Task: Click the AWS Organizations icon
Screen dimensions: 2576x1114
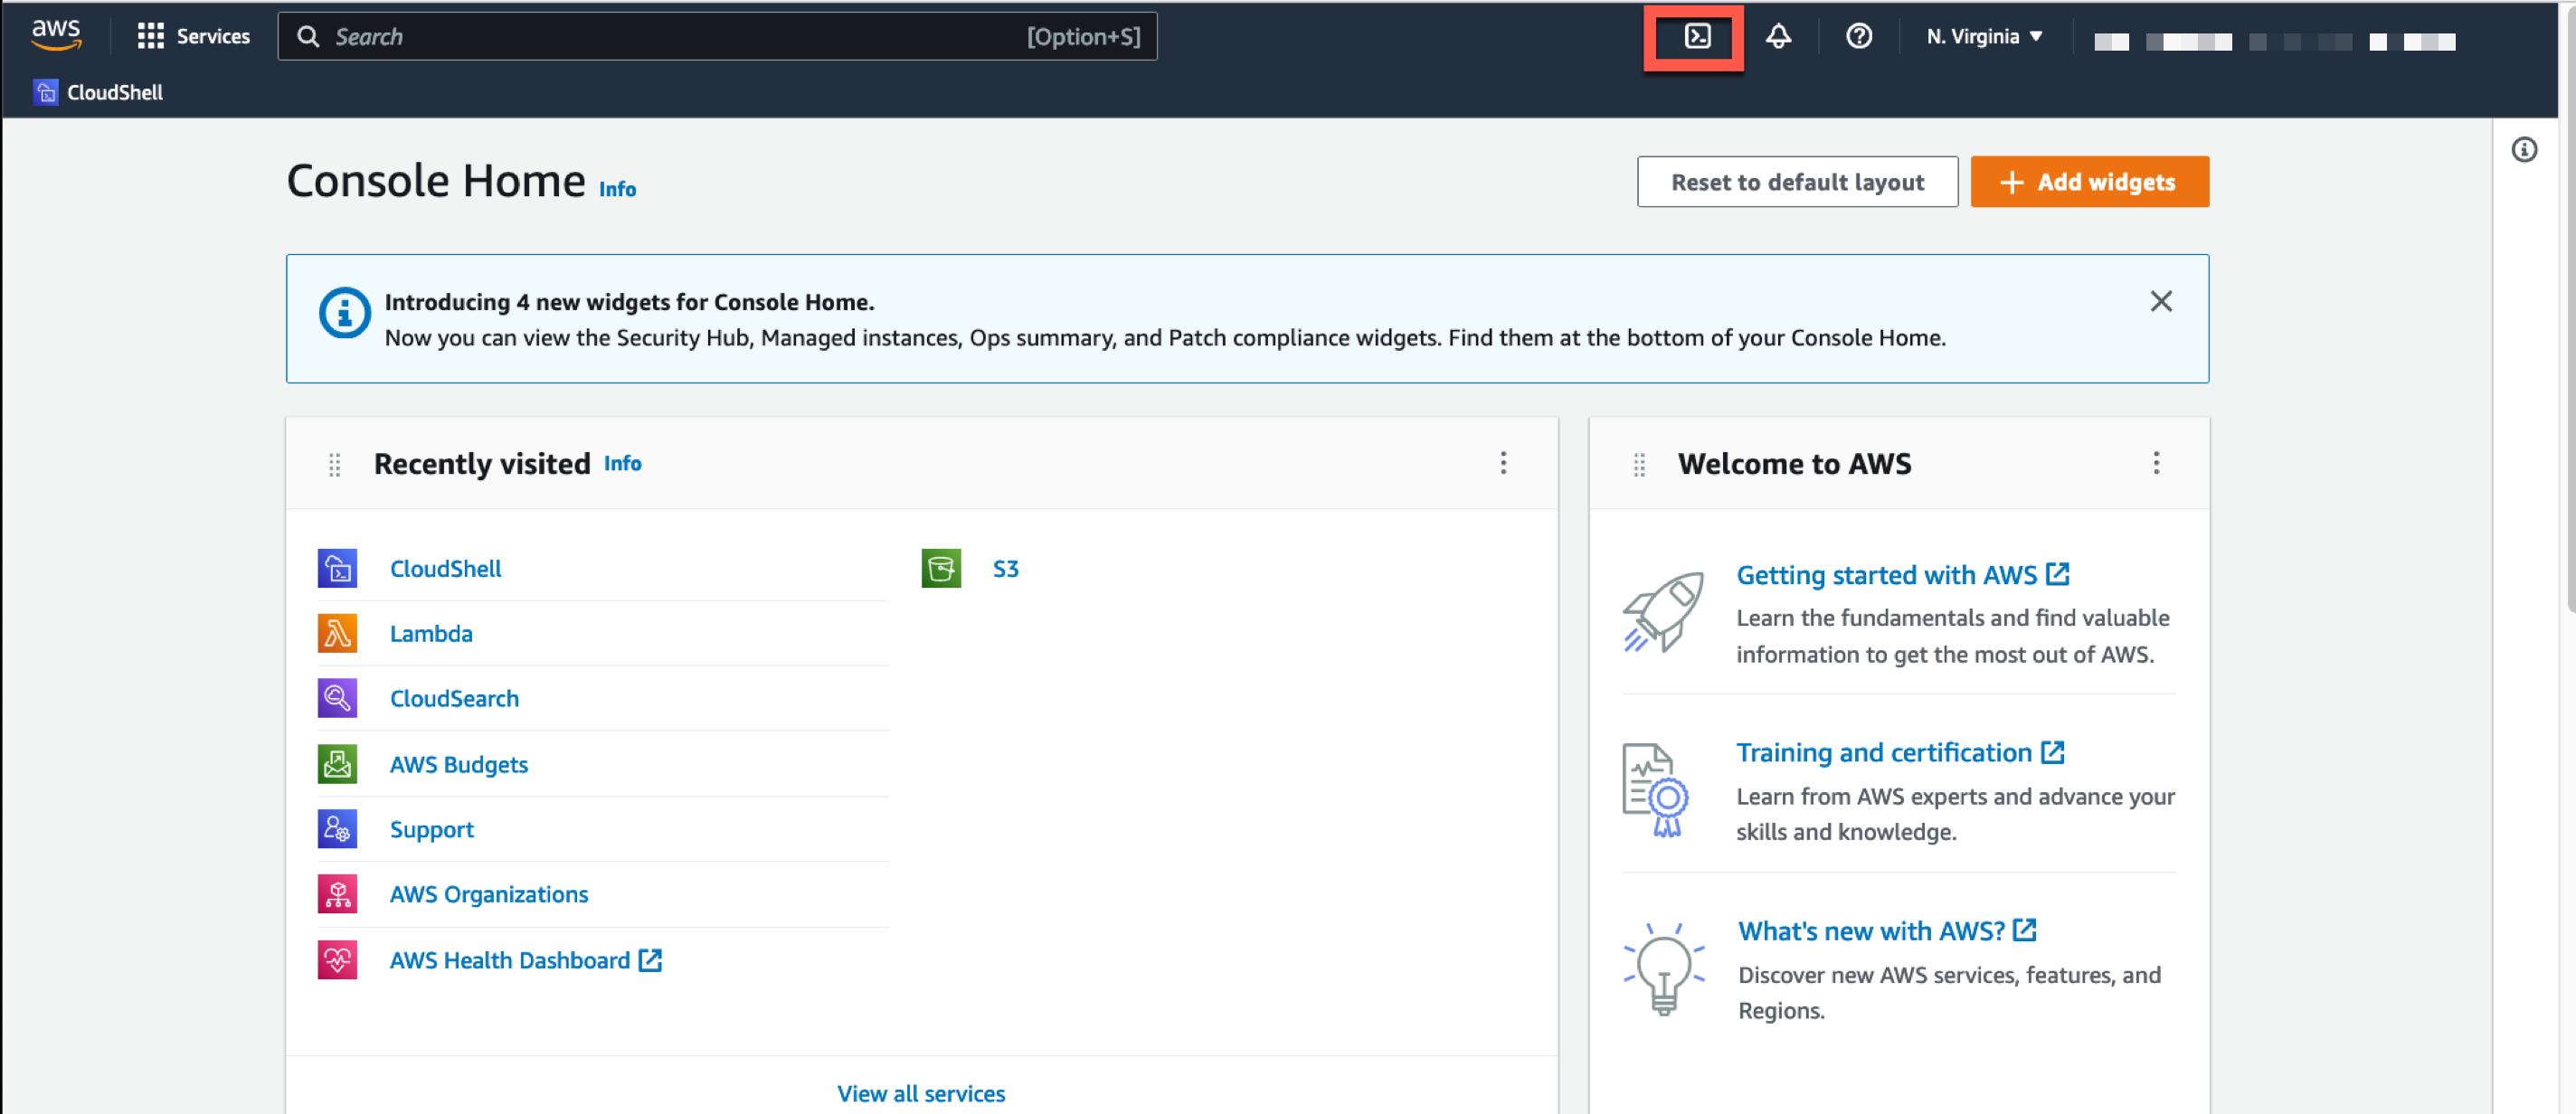Action: (x=336, y=892)
